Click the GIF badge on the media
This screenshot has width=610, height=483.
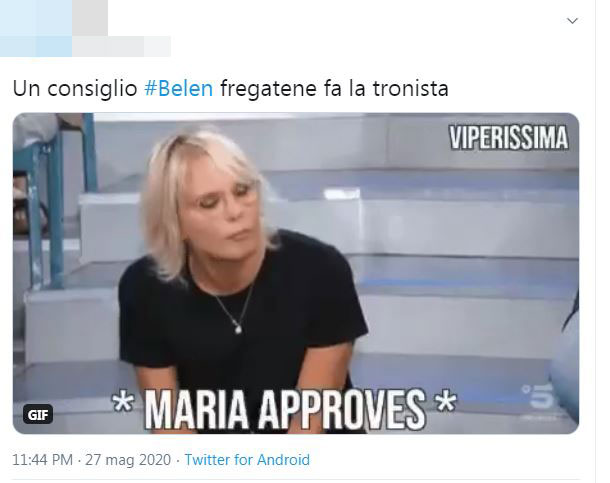click(38, 415)
